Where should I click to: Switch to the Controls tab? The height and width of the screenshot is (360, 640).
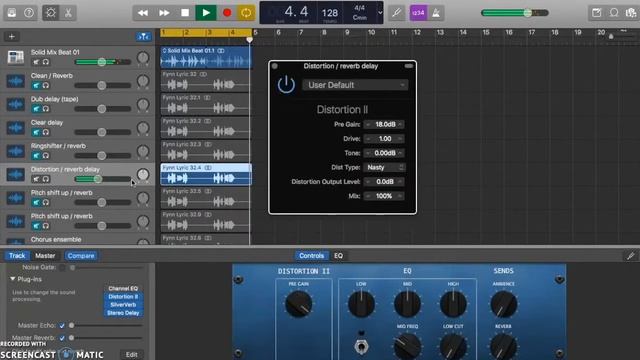click(x=311, y=256)
